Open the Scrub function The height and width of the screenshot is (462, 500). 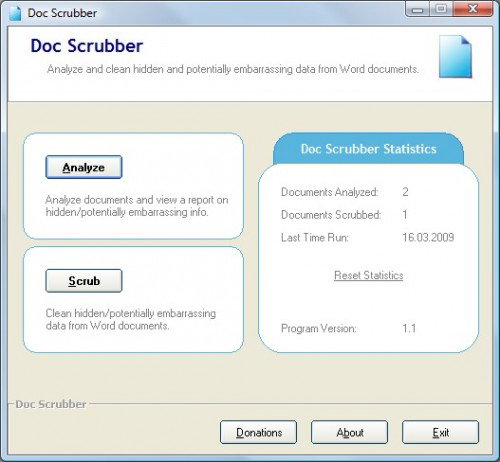click(84, 281)
